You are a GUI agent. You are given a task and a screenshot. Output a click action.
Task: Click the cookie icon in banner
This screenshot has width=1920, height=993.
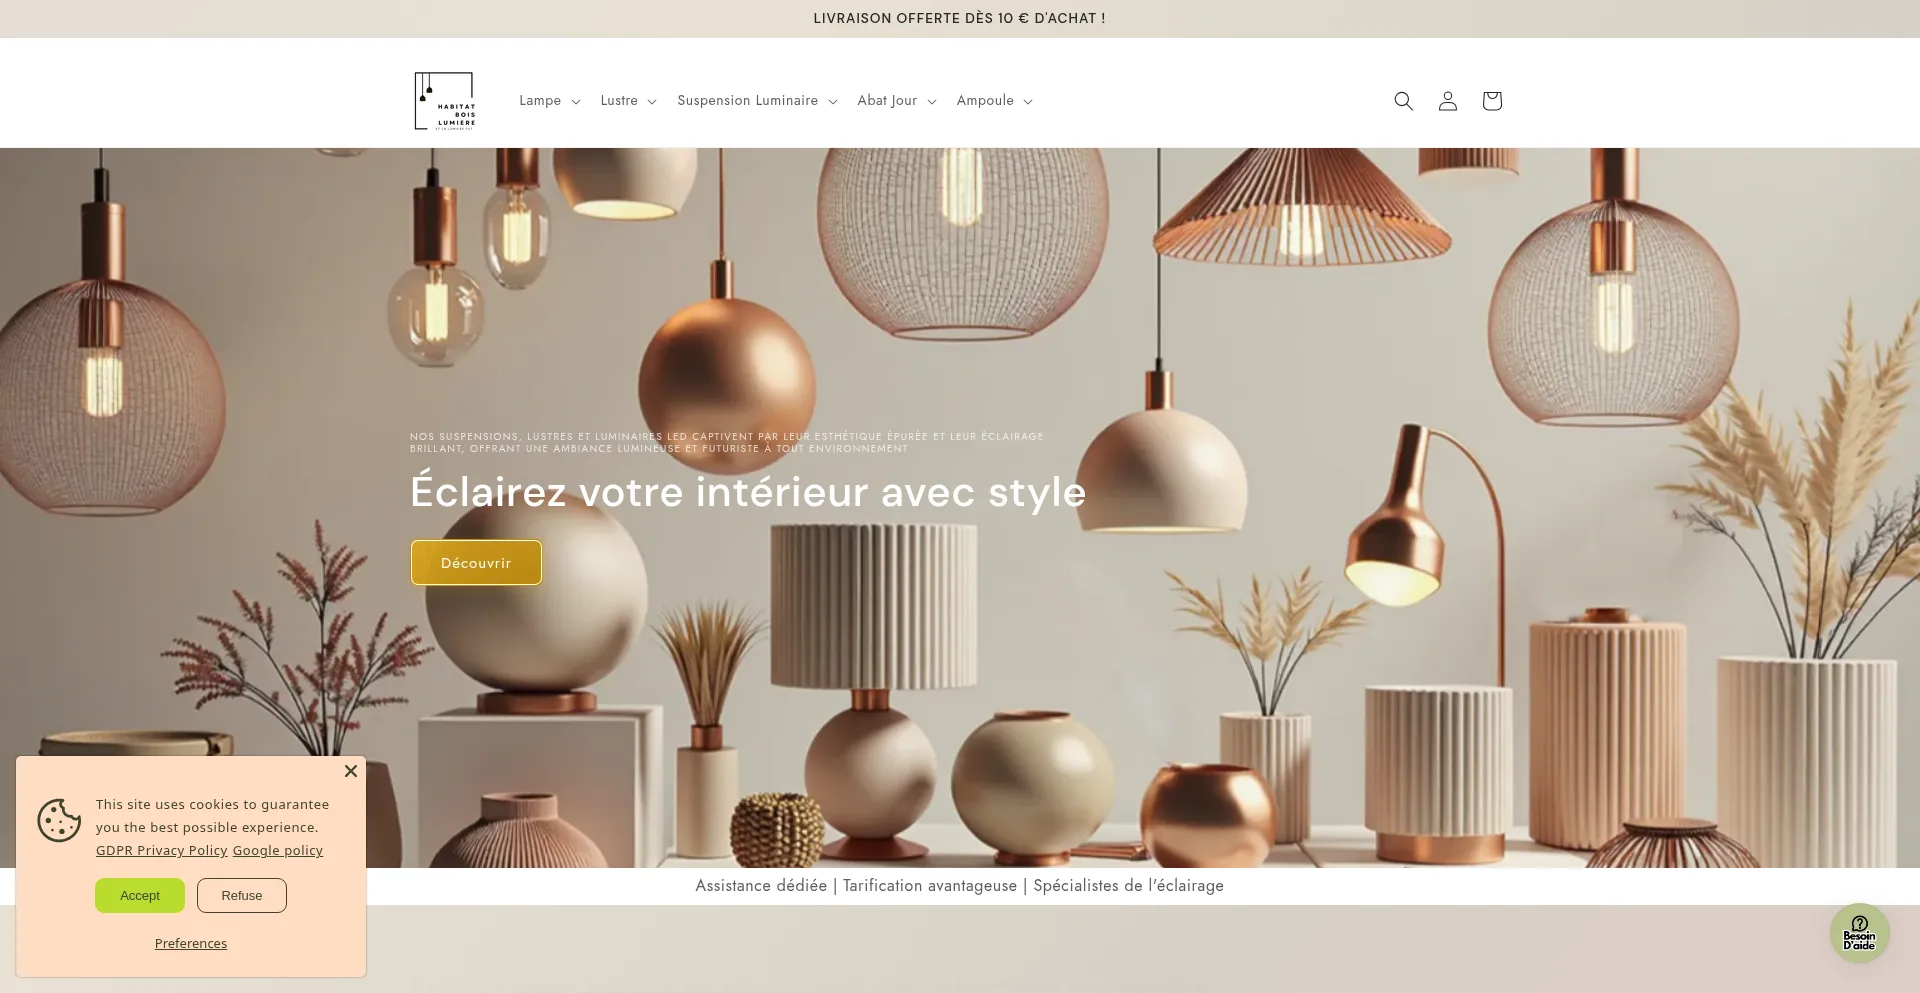[59, 821]
